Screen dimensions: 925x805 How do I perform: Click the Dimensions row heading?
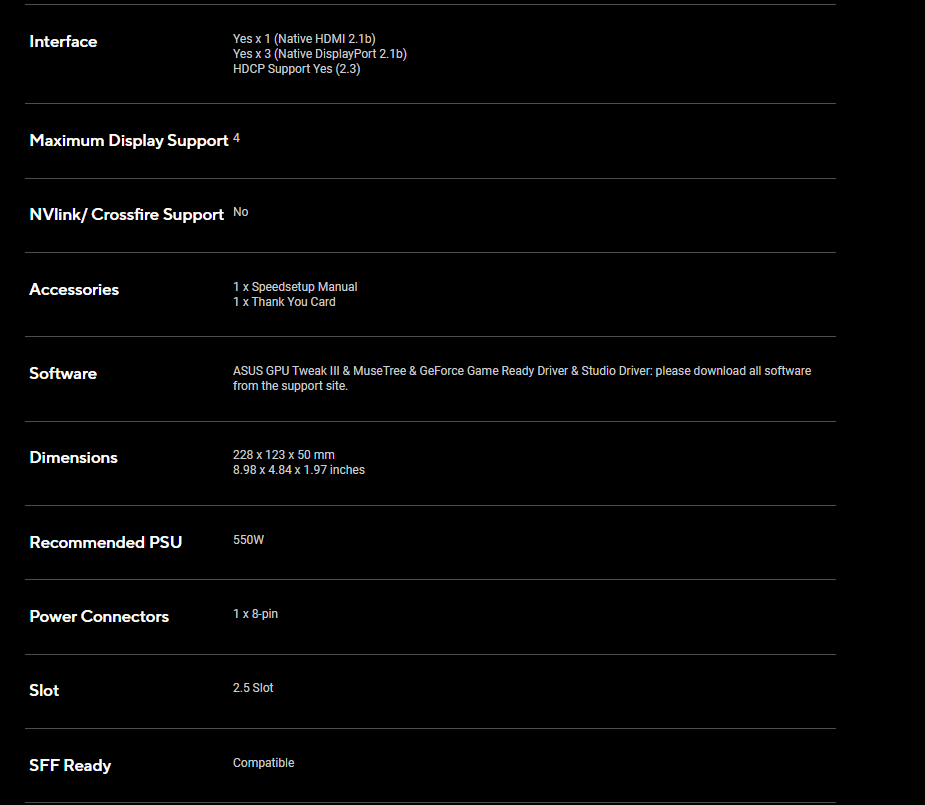point(73,458)
